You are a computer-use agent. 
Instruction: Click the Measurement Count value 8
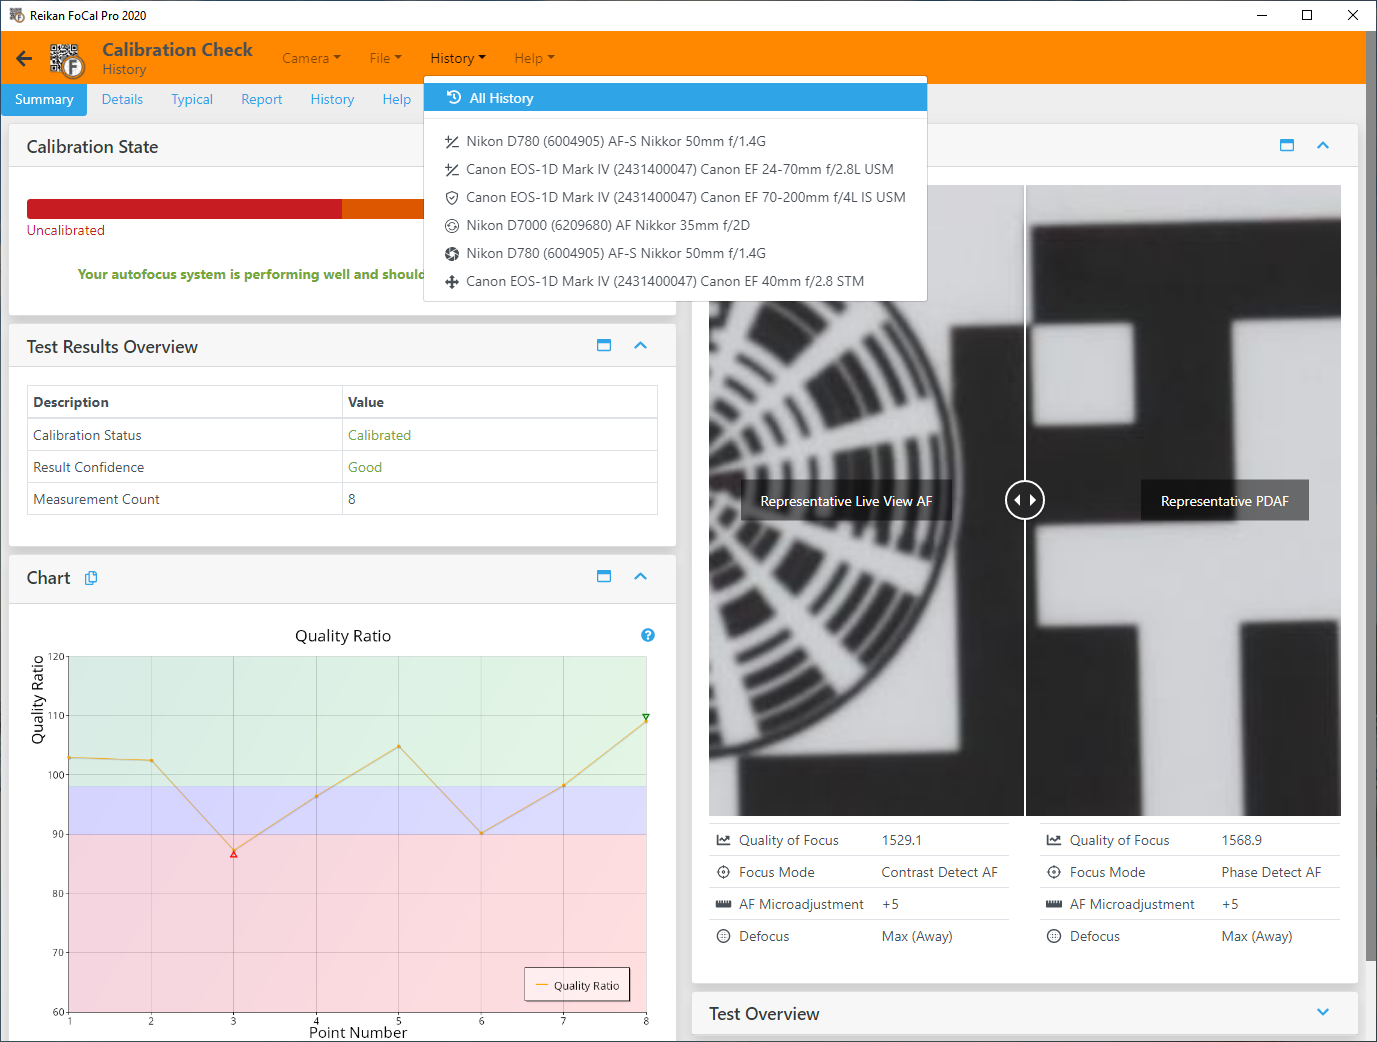352,500
